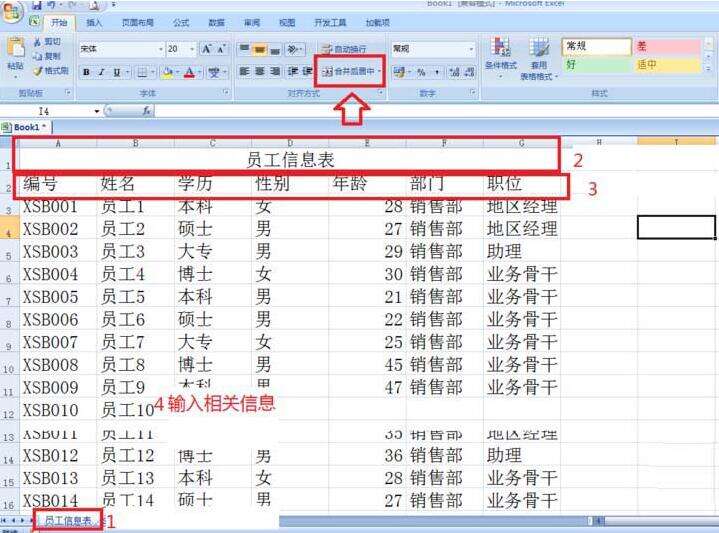Decrease decimal places
This screenshot has width=719, height=533.
469,72
